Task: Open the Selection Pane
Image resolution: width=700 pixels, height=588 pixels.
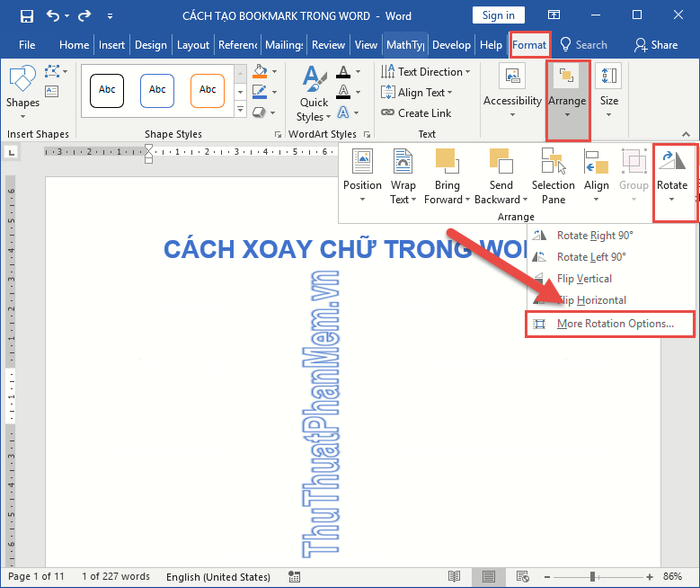Action: coord(553,176)
